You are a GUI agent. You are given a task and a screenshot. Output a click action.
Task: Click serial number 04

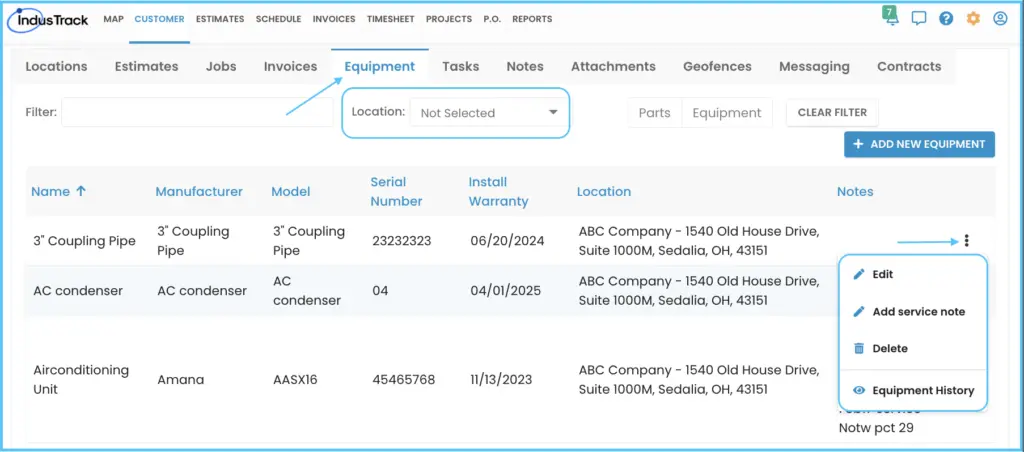tap(380, 291)
